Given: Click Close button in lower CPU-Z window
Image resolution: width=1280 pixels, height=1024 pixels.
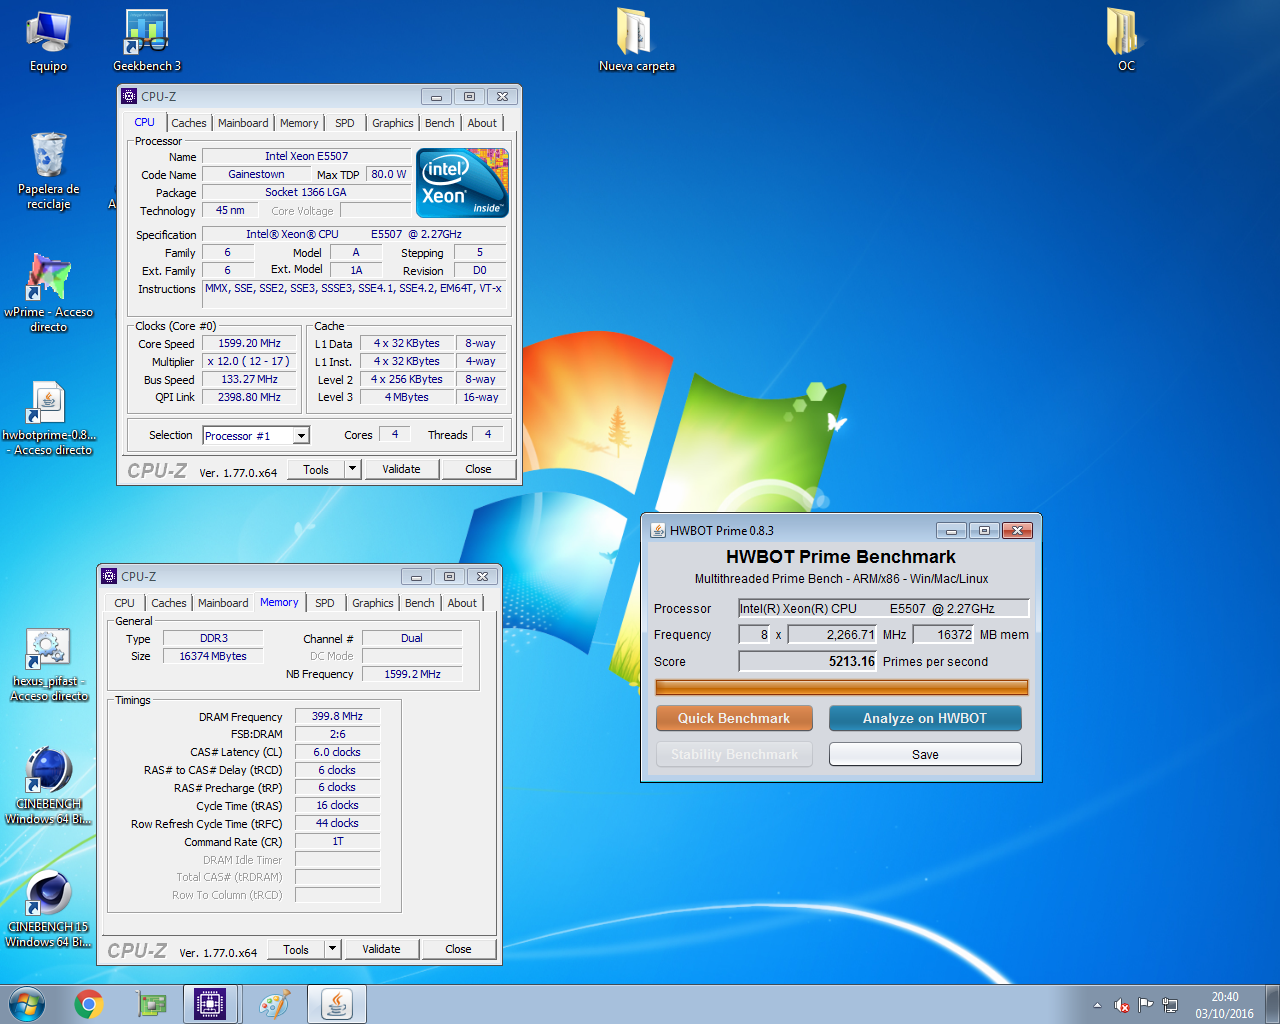Looking at the screenshot, I should tap(458, 949).
